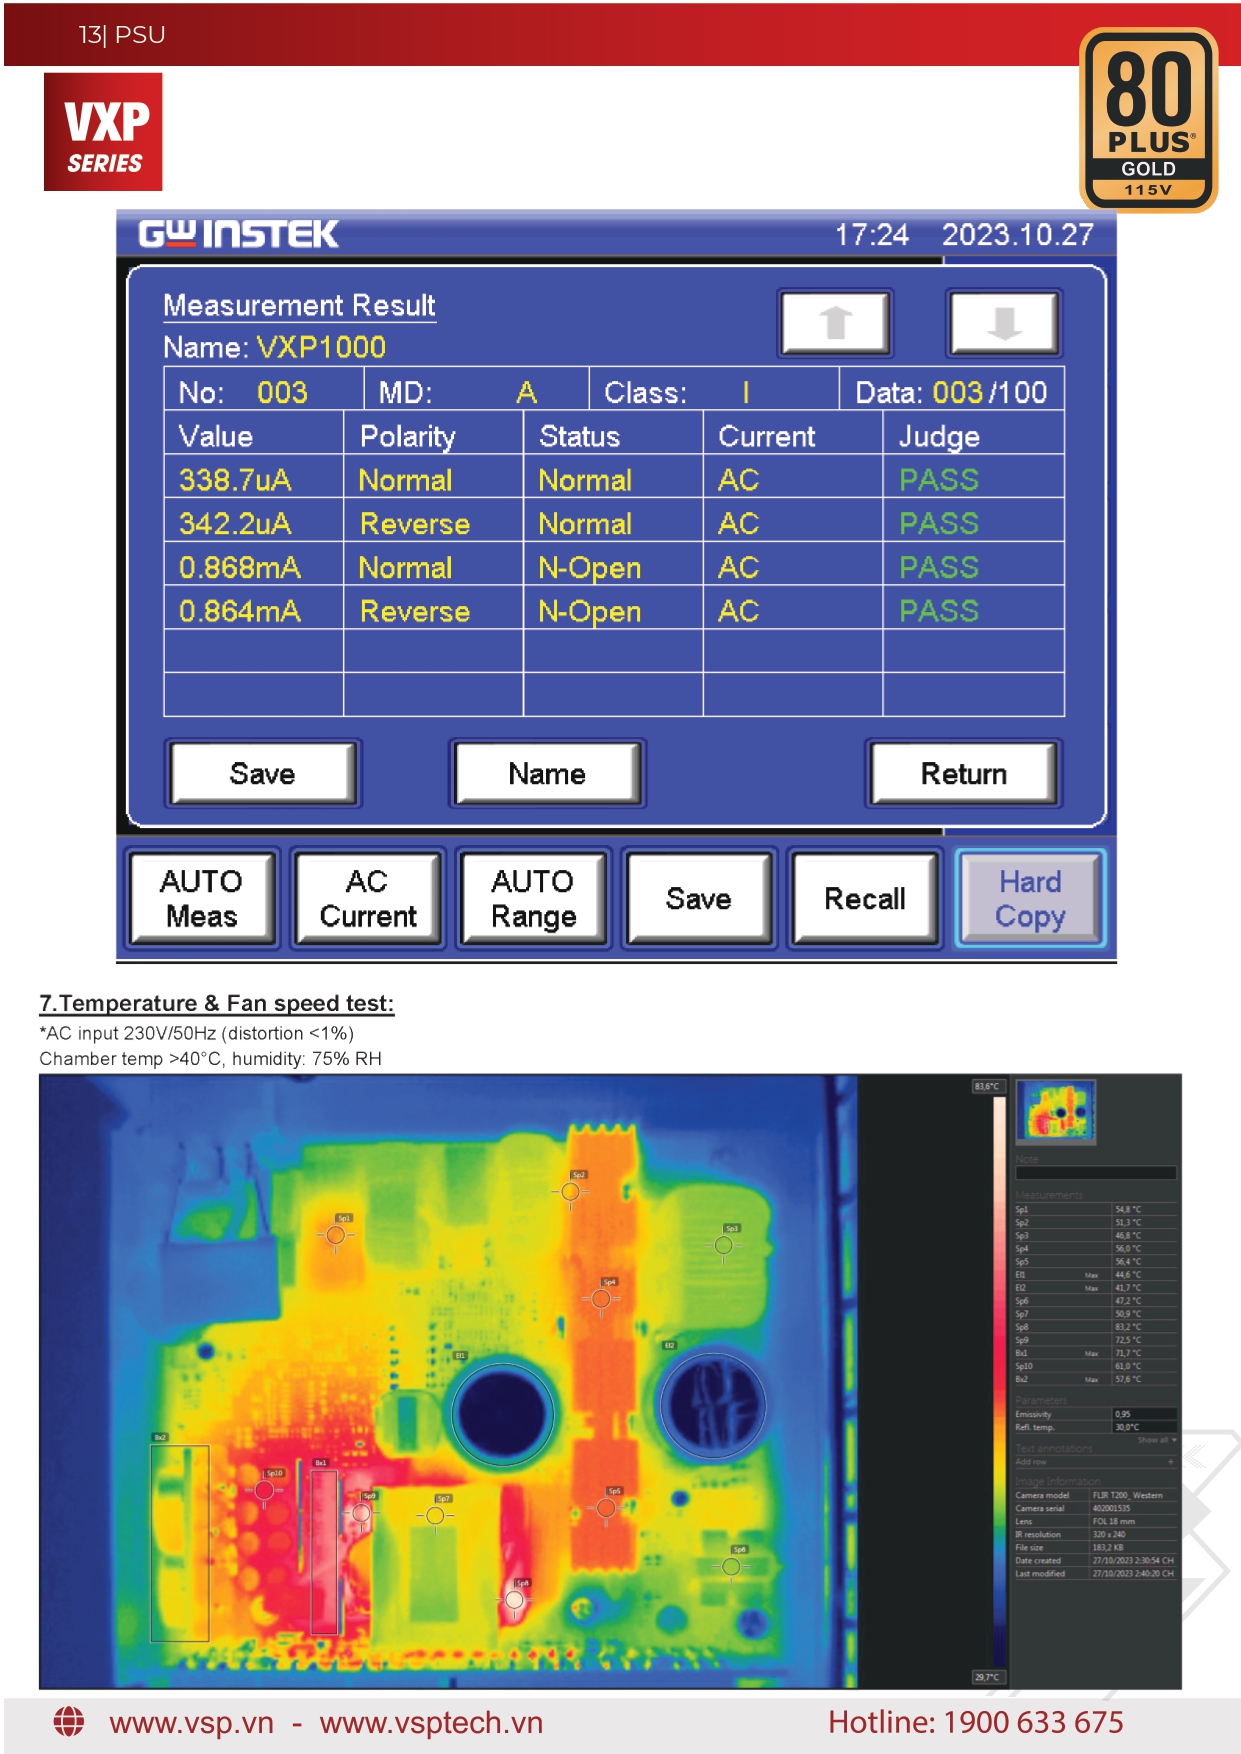
Task: Click the globe icon beside www.vsp.vn
Action: pyautogui.click(x=69, y=1721)
